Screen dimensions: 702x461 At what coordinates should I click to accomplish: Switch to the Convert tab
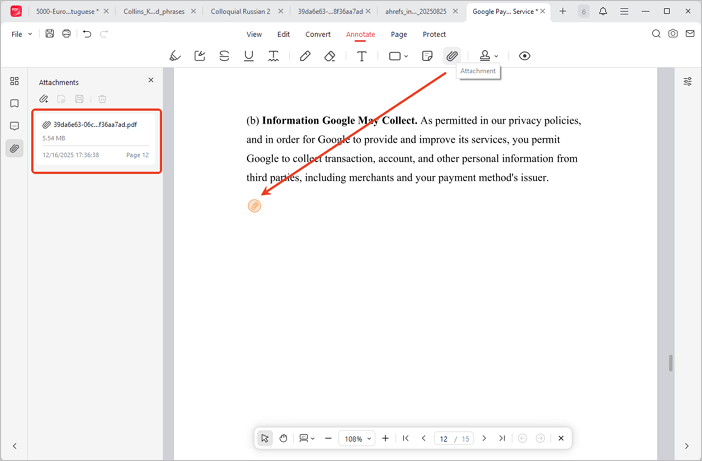coord(318,34)
